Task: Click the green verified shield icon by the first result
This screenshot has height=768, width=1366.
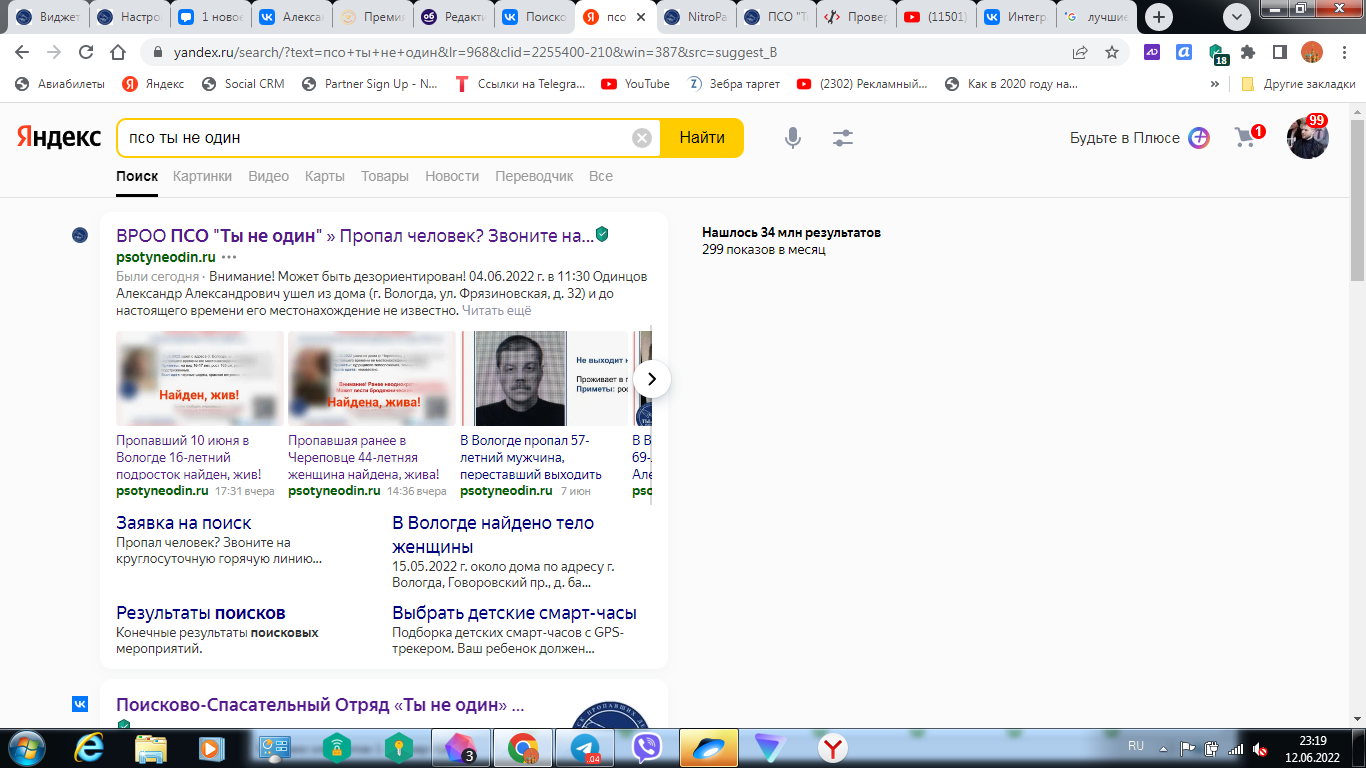Action: 602,235
